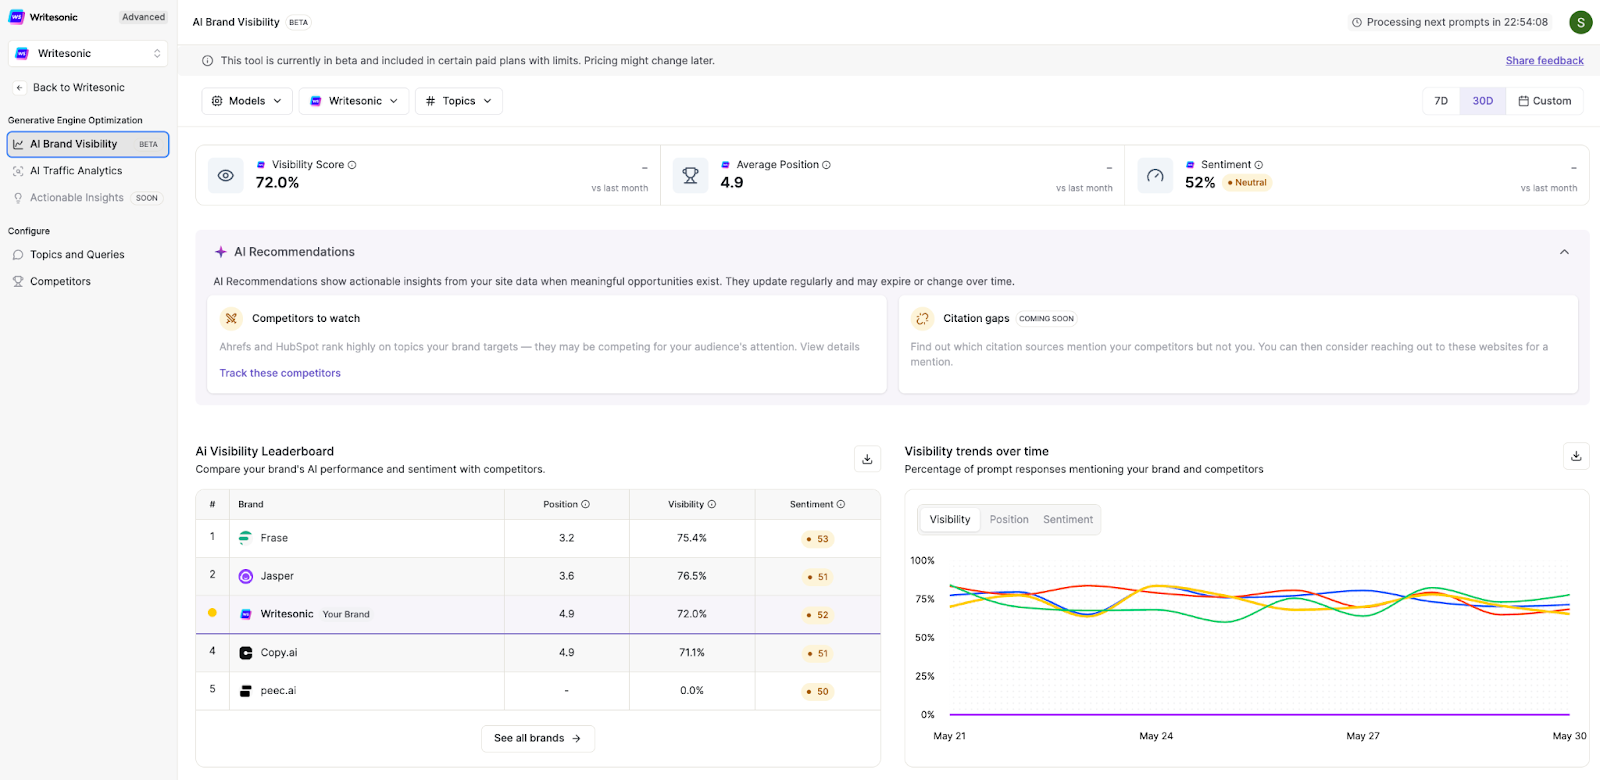Viewport: 1600px width, 780px height.
Task: Click the Neutral sentiment badge
Action: tap(1247, 183)
